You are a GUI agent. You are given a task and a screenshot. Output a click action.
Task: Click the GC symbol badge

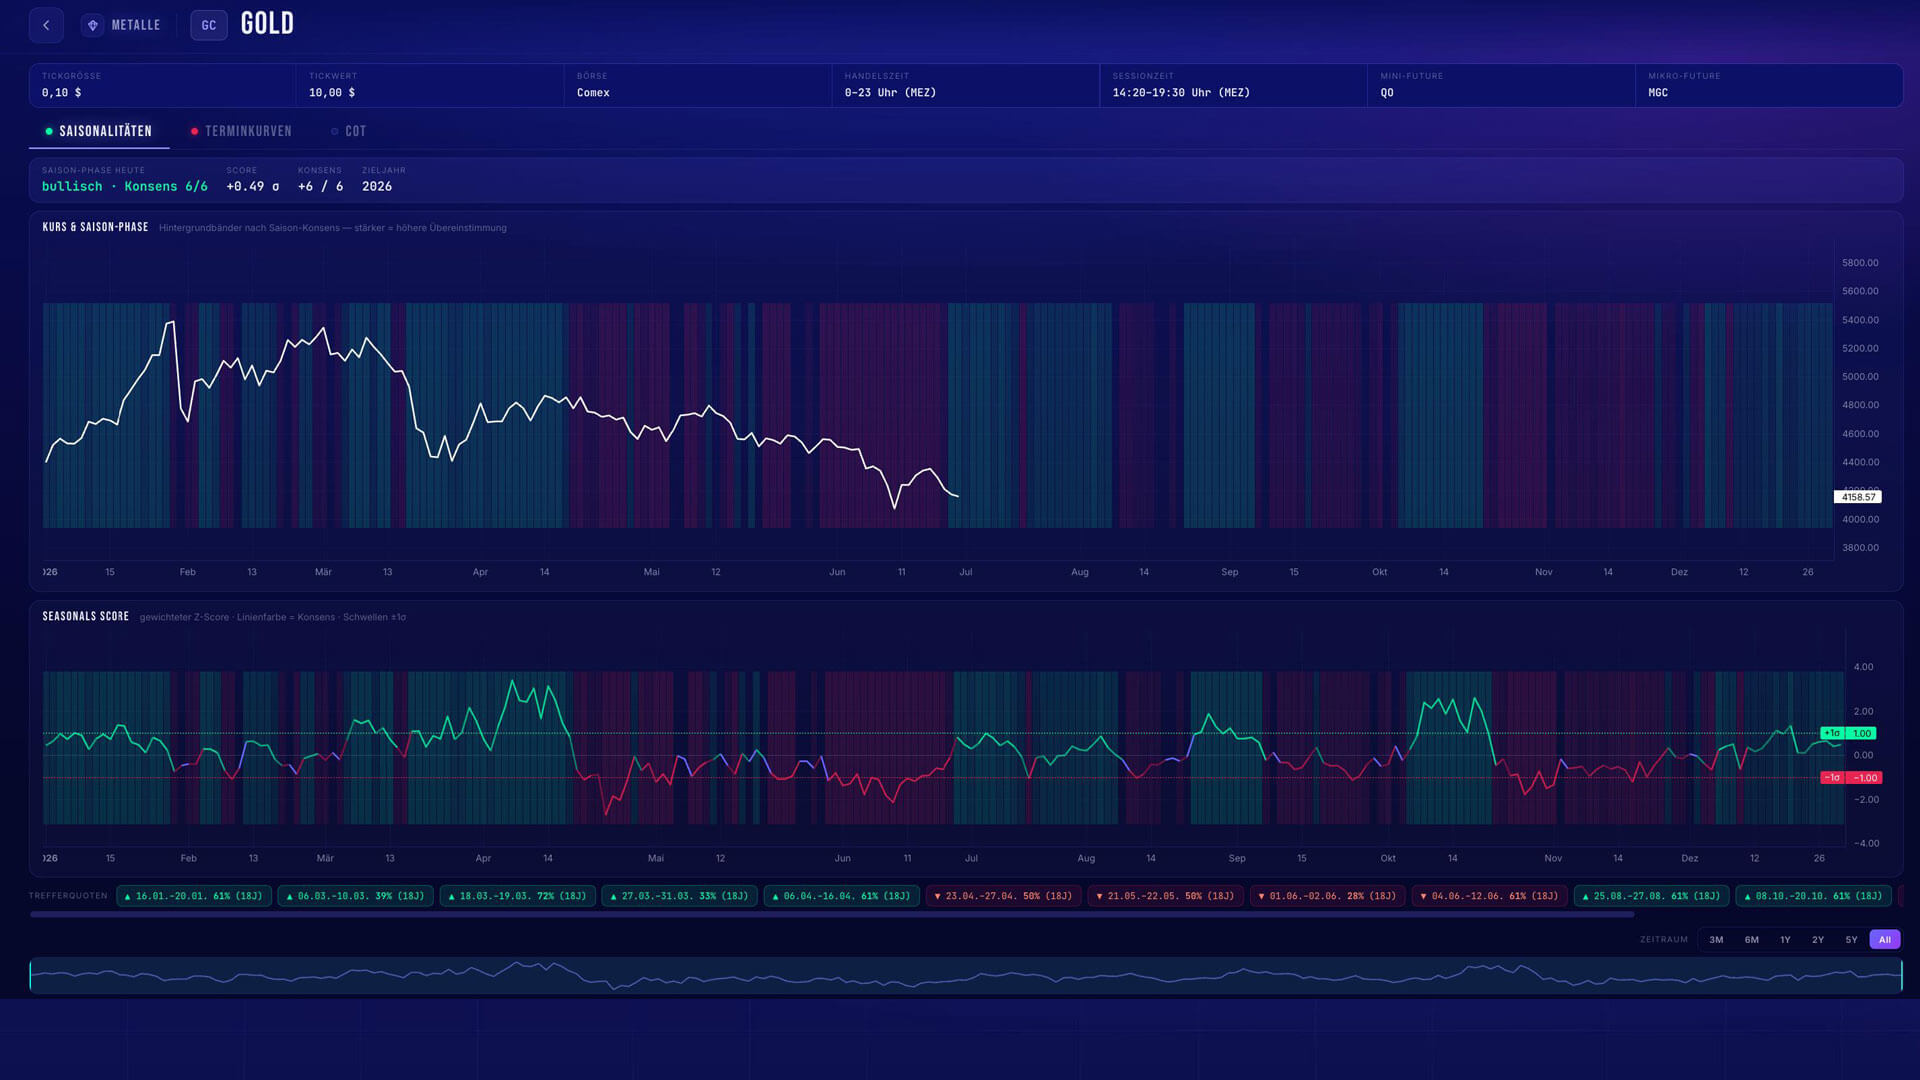pyautogui.click(x=209, y=25)
